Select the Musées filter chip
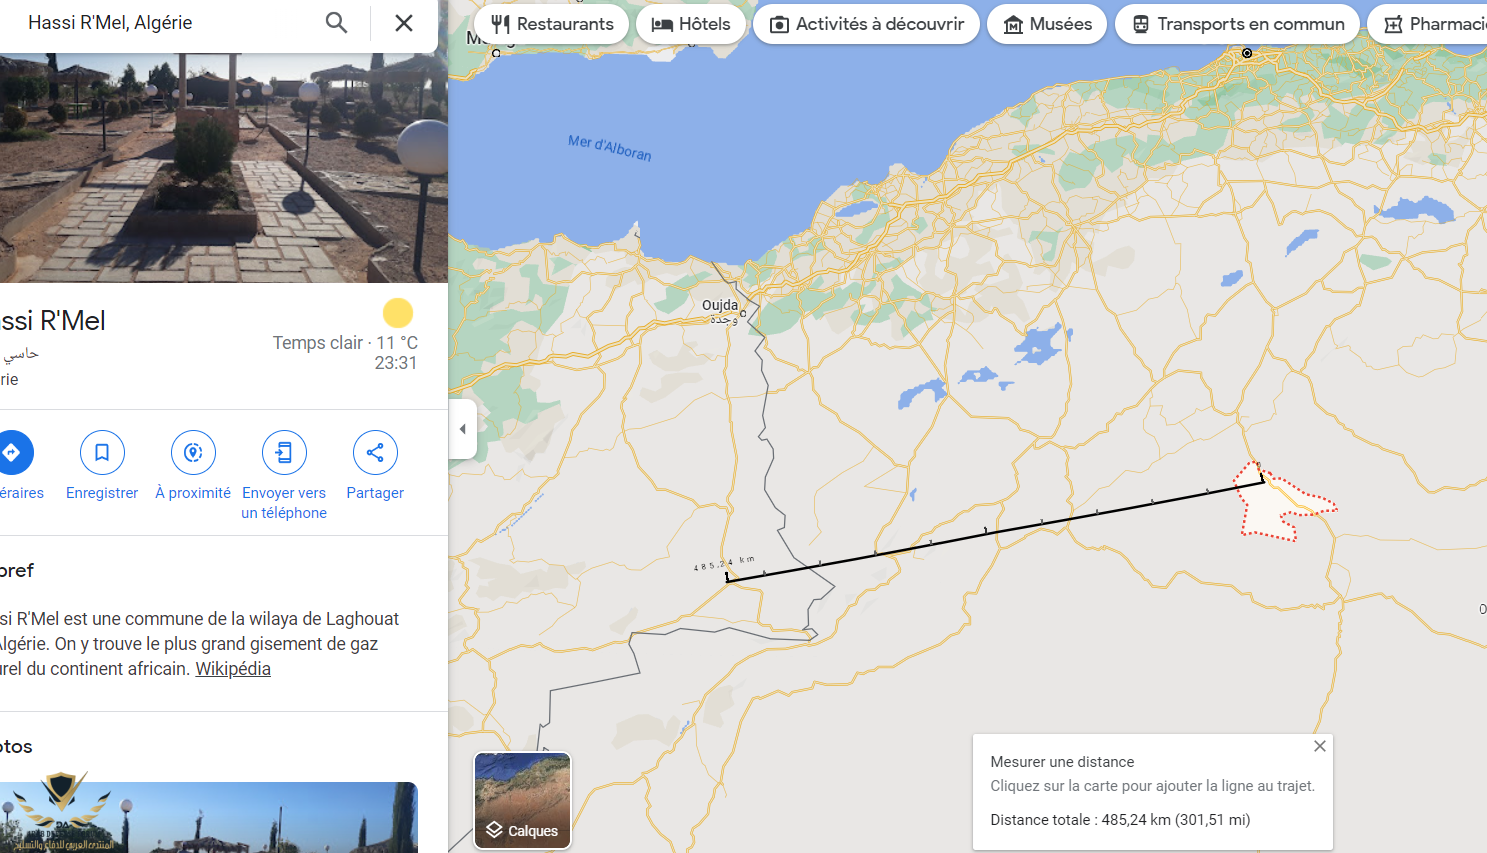1487x853 pixels. point(1047,24)
